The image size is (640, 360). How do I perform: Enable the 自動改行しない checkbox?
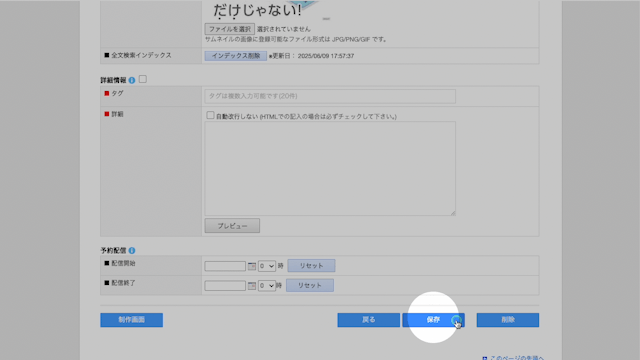[x=210, y=116]
